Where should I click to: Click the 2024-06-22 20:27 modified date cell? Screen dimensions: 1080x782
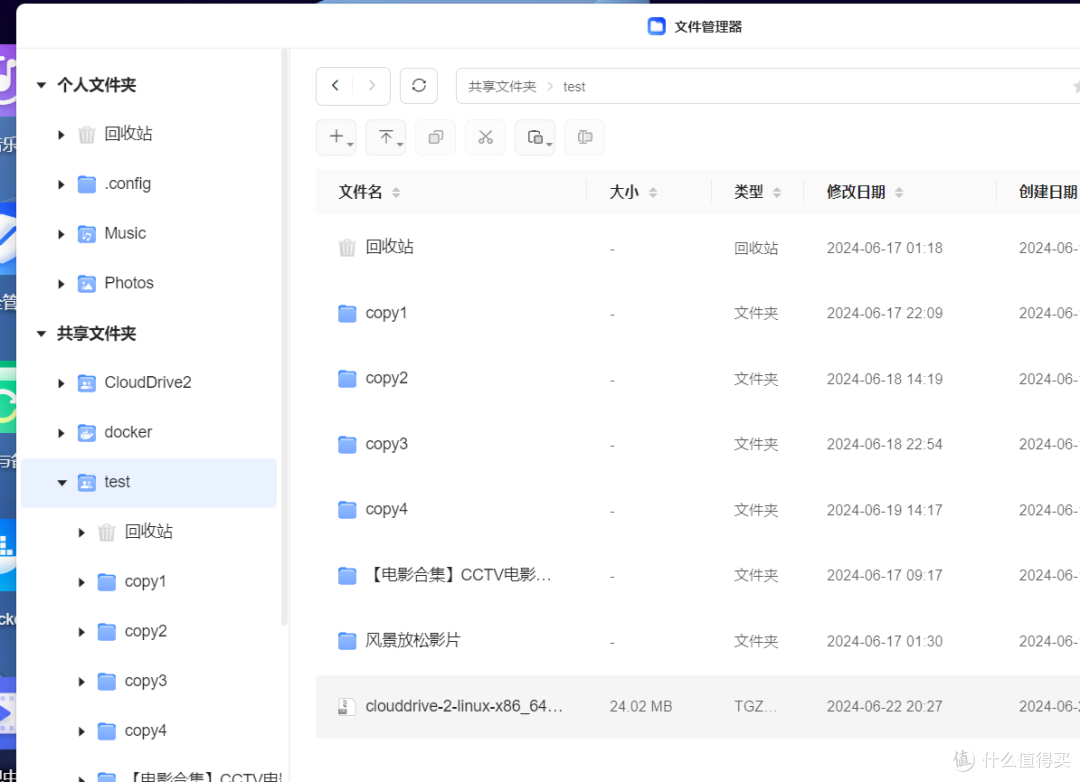(884, 707)
